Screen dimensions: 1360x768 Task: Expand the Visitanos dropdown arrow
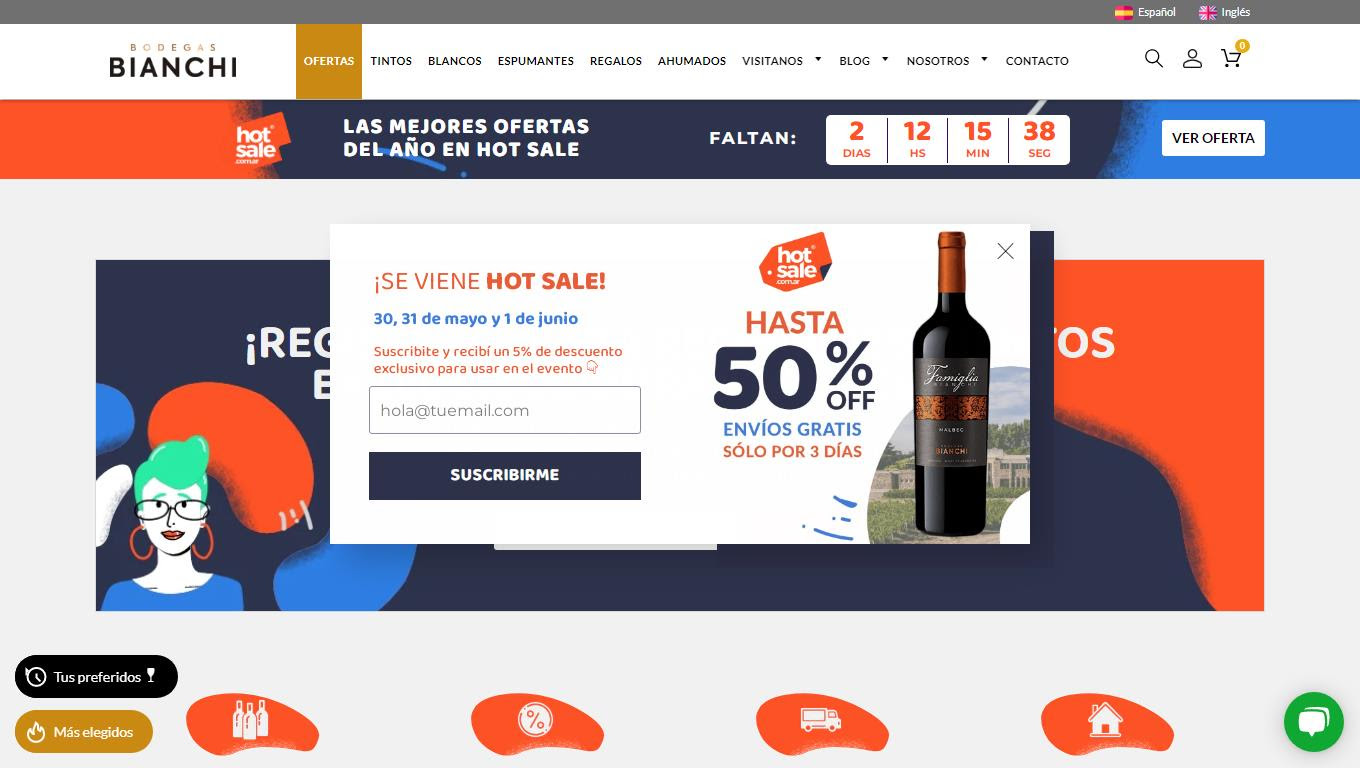tap(818, 60)
